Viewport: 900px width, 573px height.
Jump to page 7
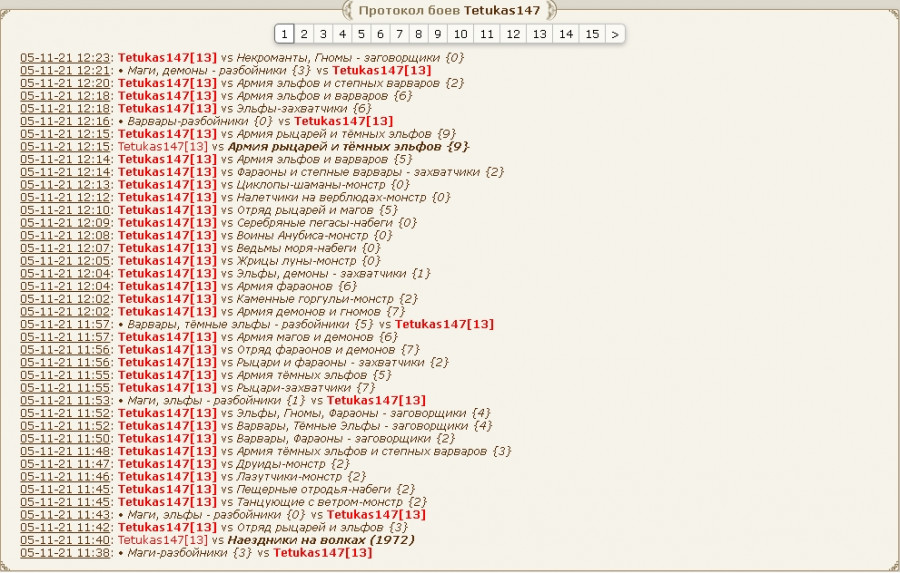click(399, 34)
